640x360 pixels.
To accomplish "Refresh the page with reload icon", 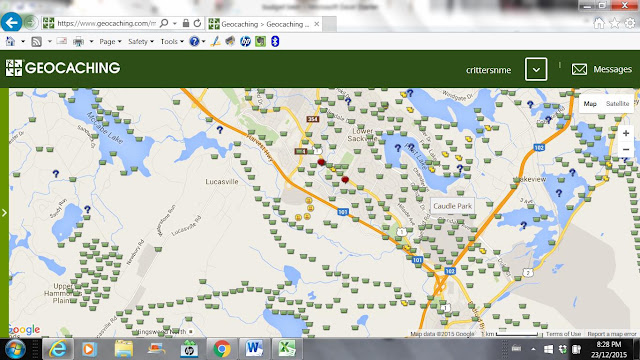I will click(x=197, y=23).
